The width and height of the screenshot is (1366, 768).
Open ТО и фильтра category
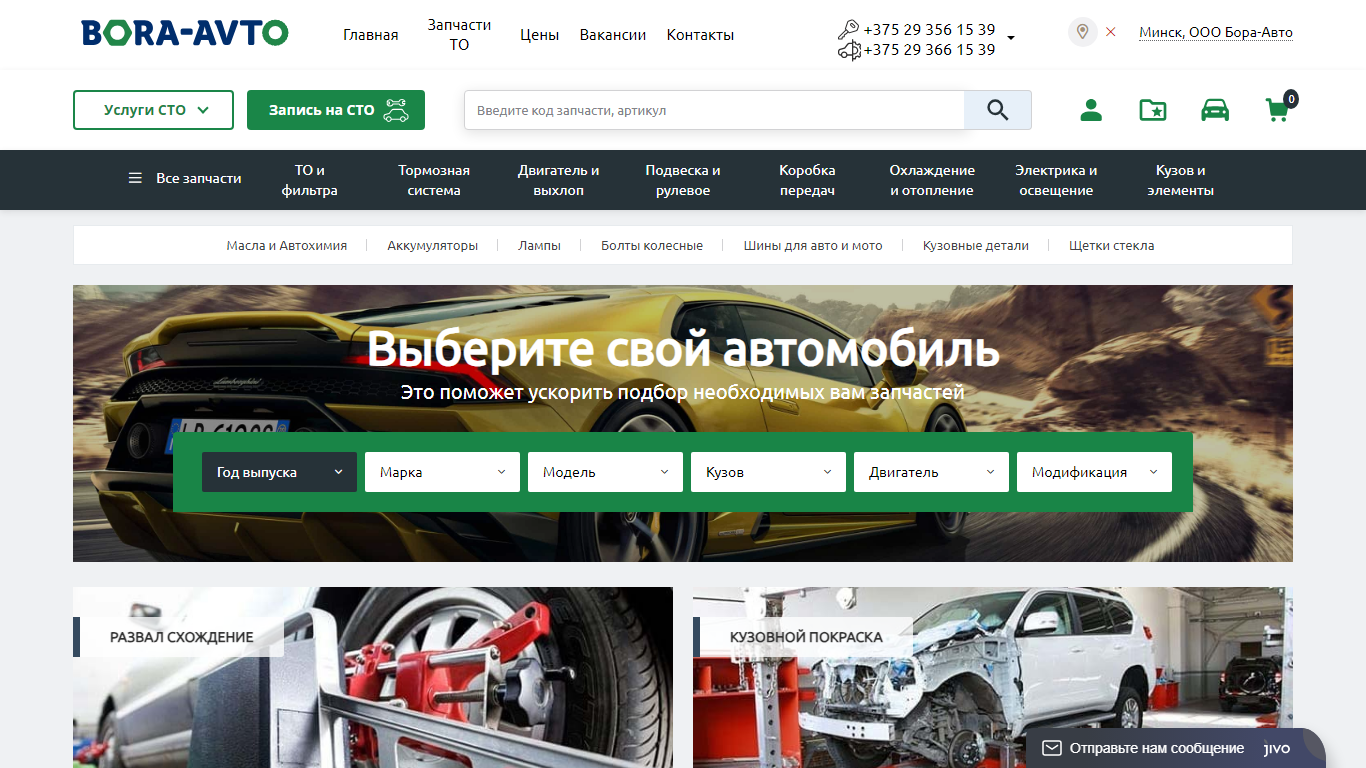310,180
